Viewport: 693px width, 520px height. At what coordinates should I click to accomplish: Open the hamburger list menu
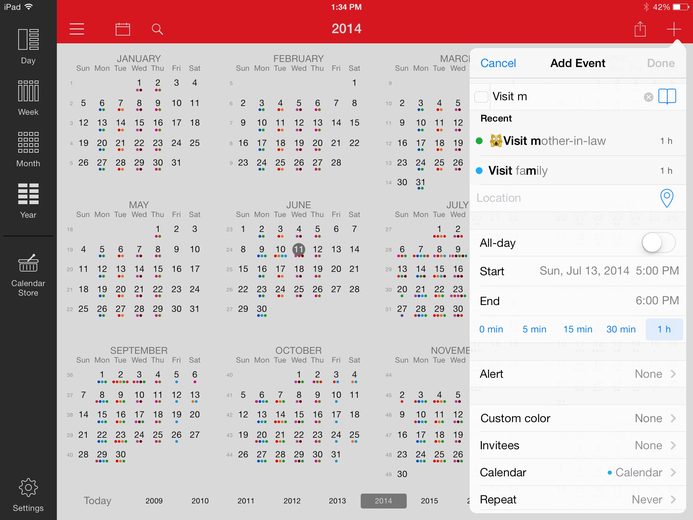point(77,29)
